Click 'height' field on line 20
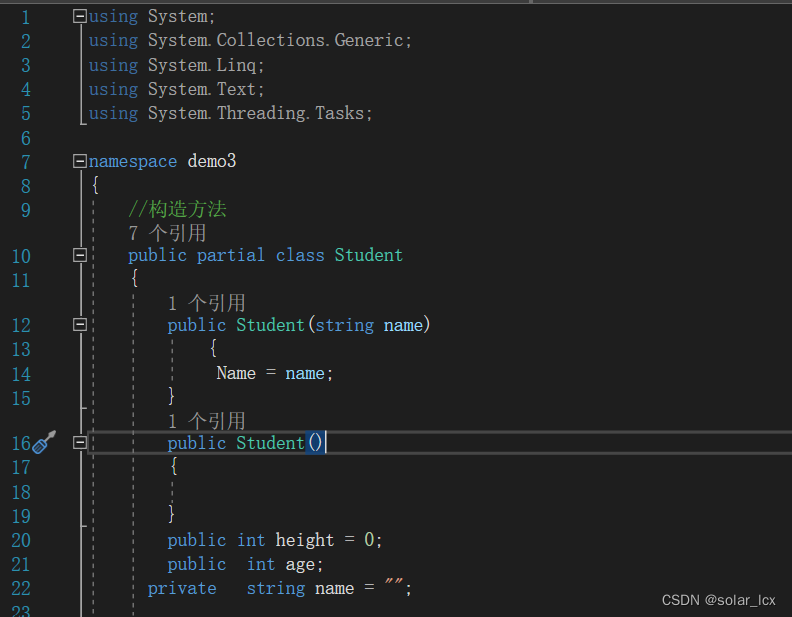 [x=305, y=540]
